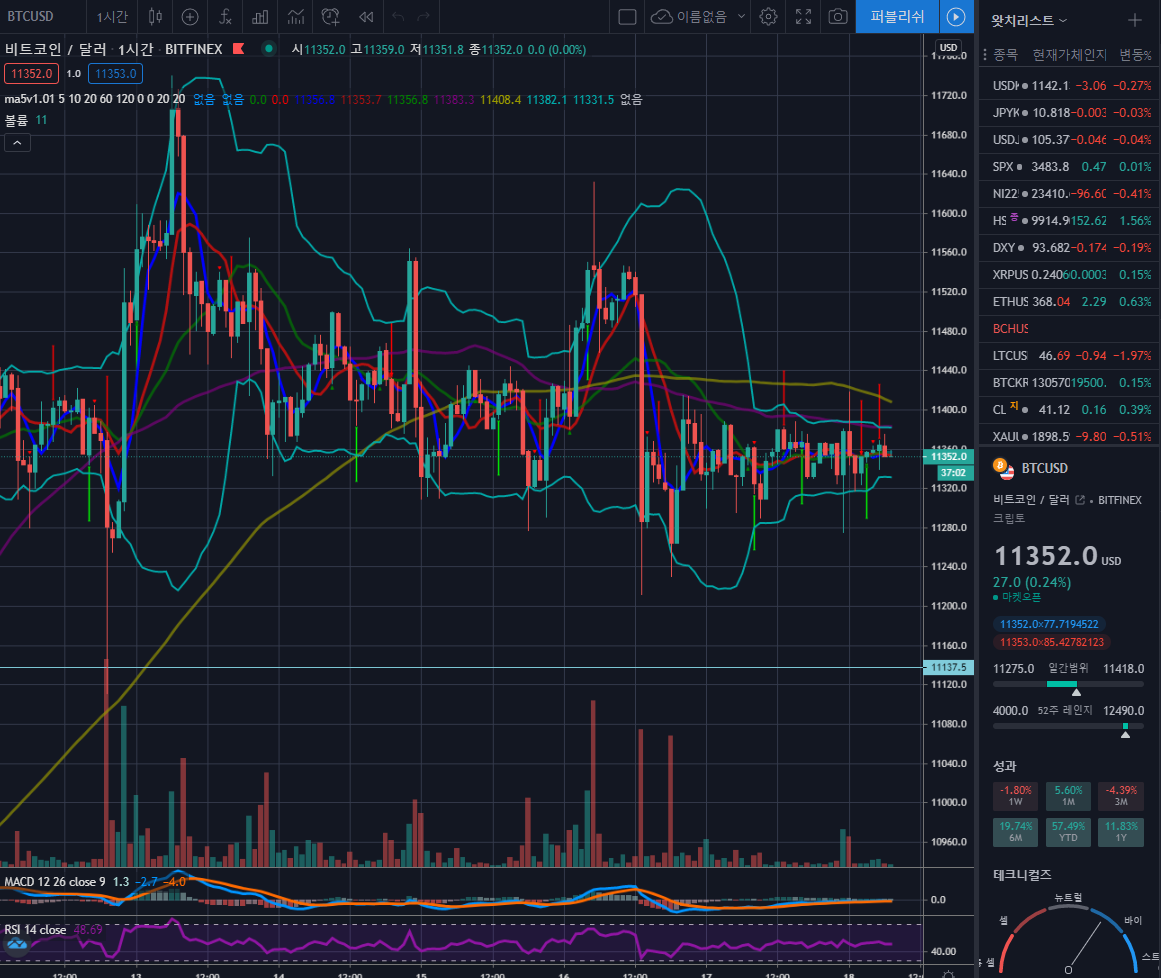The image size is (1161, 978).
Task: Expand the 이름없음 layout name dropdown
Action: click(741, 16)
